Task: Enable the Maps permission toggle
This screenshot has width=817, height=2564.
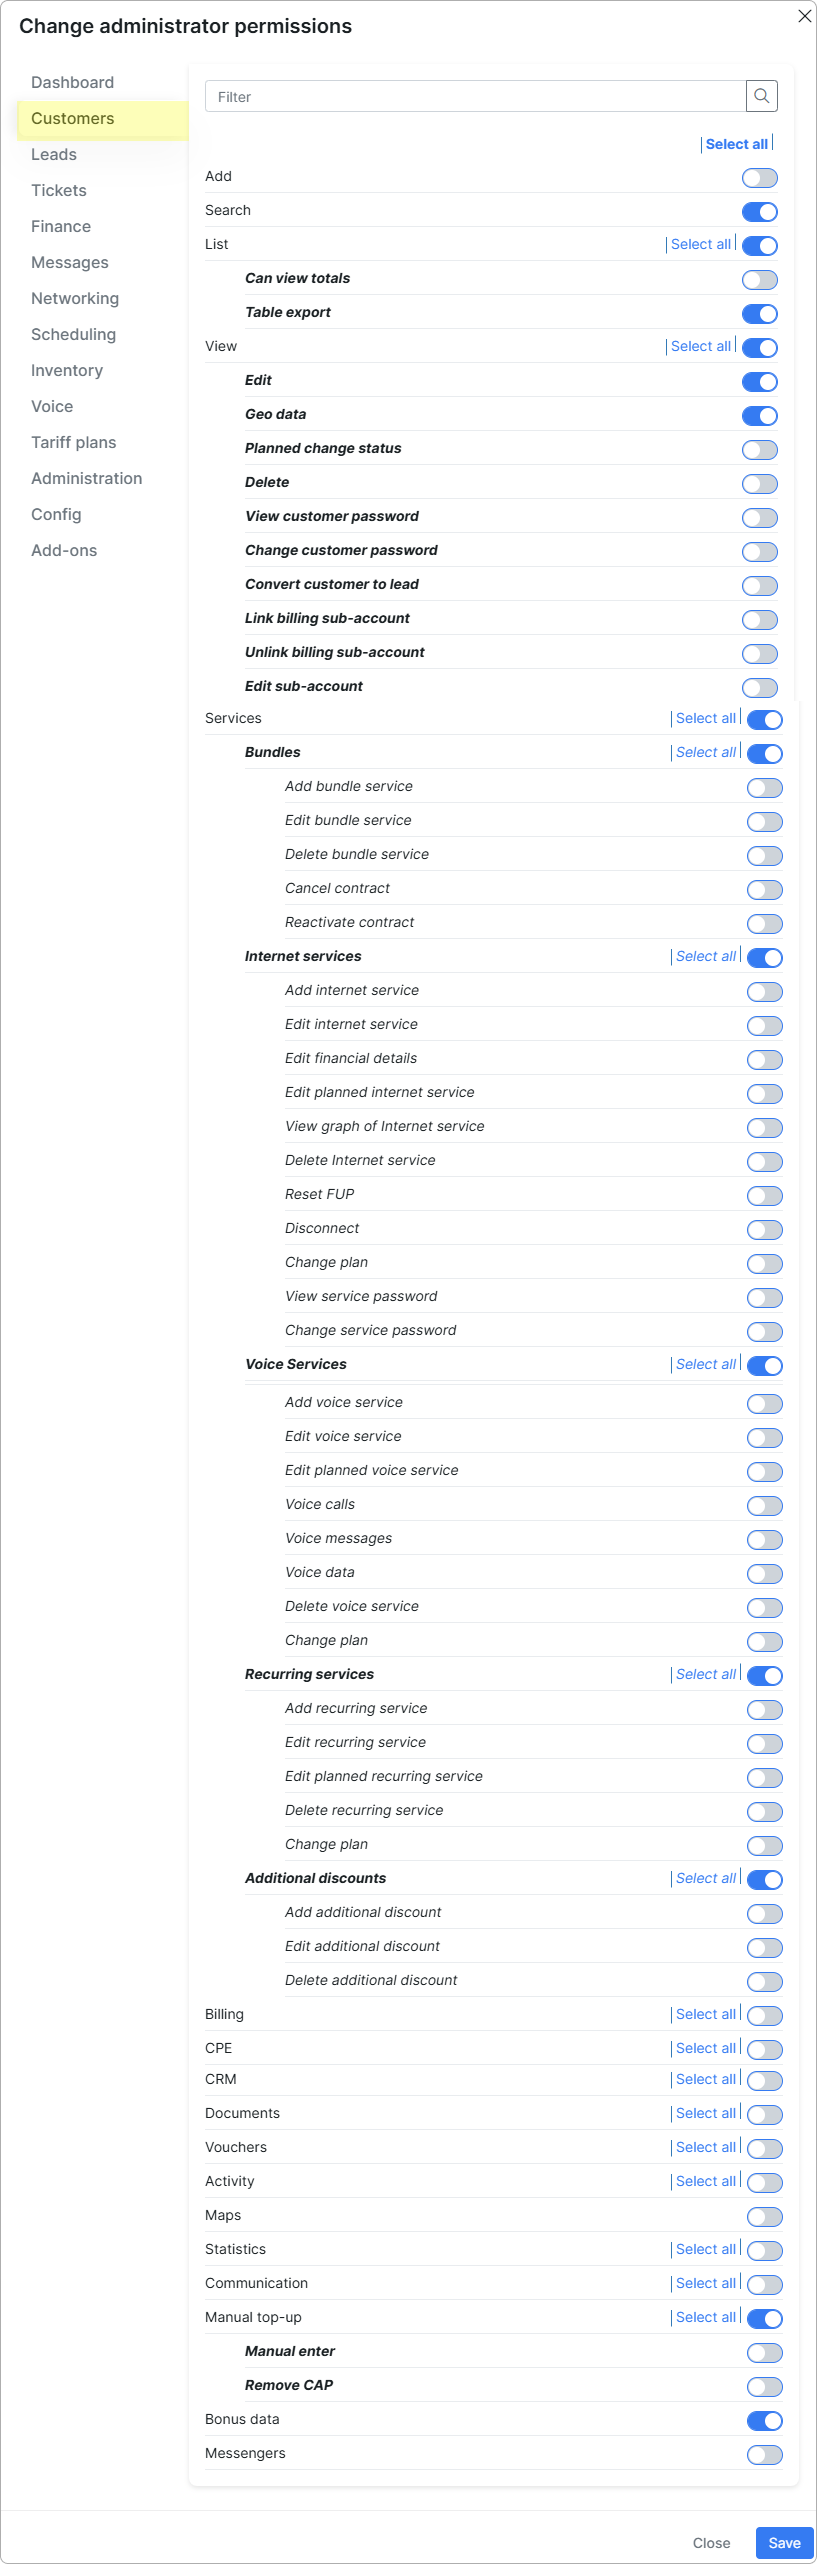Action: pos(765,2217)
